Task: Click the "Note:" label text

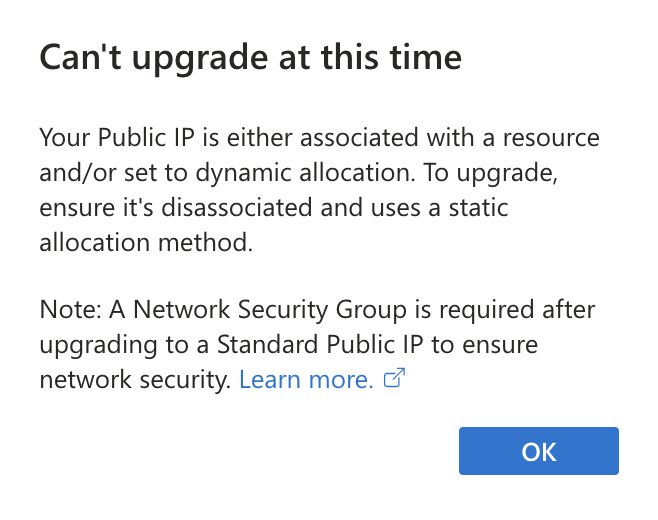Action: 70,310
